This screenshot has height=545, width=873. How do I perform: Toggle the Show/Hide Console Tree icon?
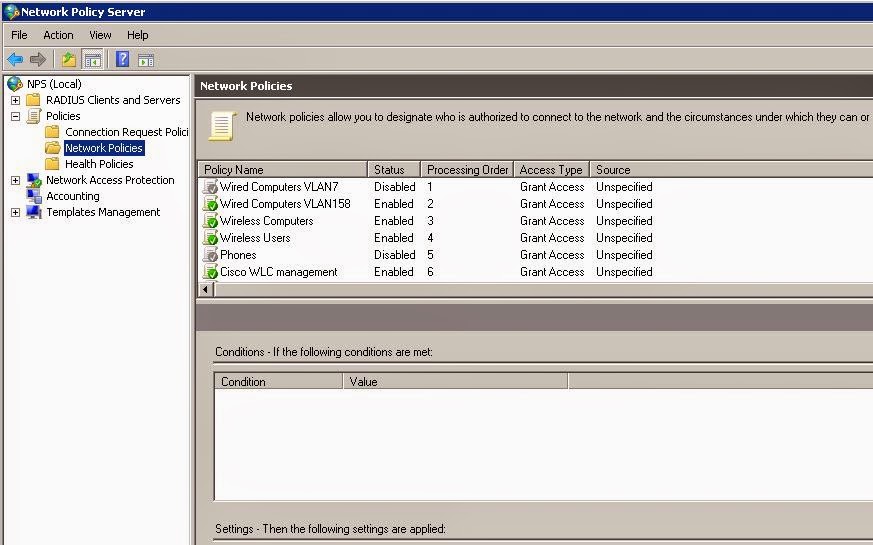(x=92, y=59)
